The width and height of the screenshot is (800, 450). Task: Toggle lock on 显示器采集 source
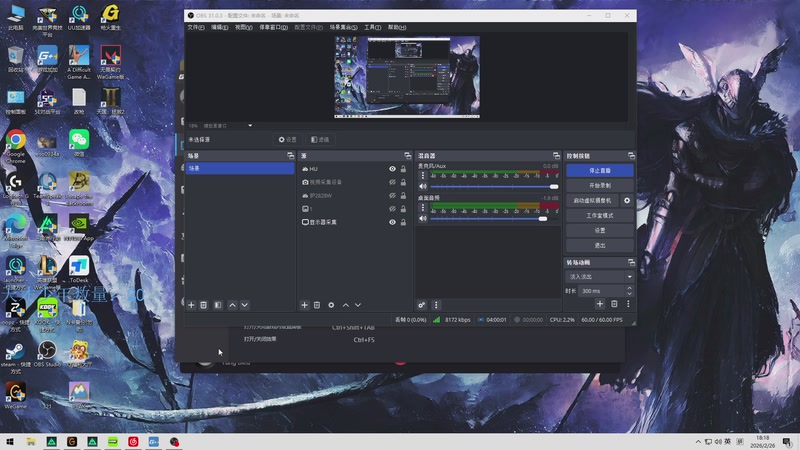point(403,222)
